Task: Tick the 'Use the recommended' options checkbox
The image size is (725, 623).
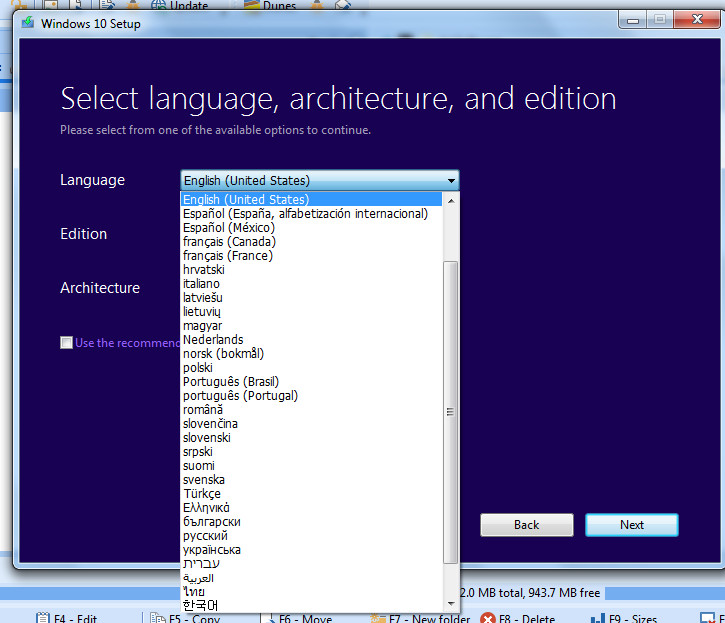Action: click(67, 343)
